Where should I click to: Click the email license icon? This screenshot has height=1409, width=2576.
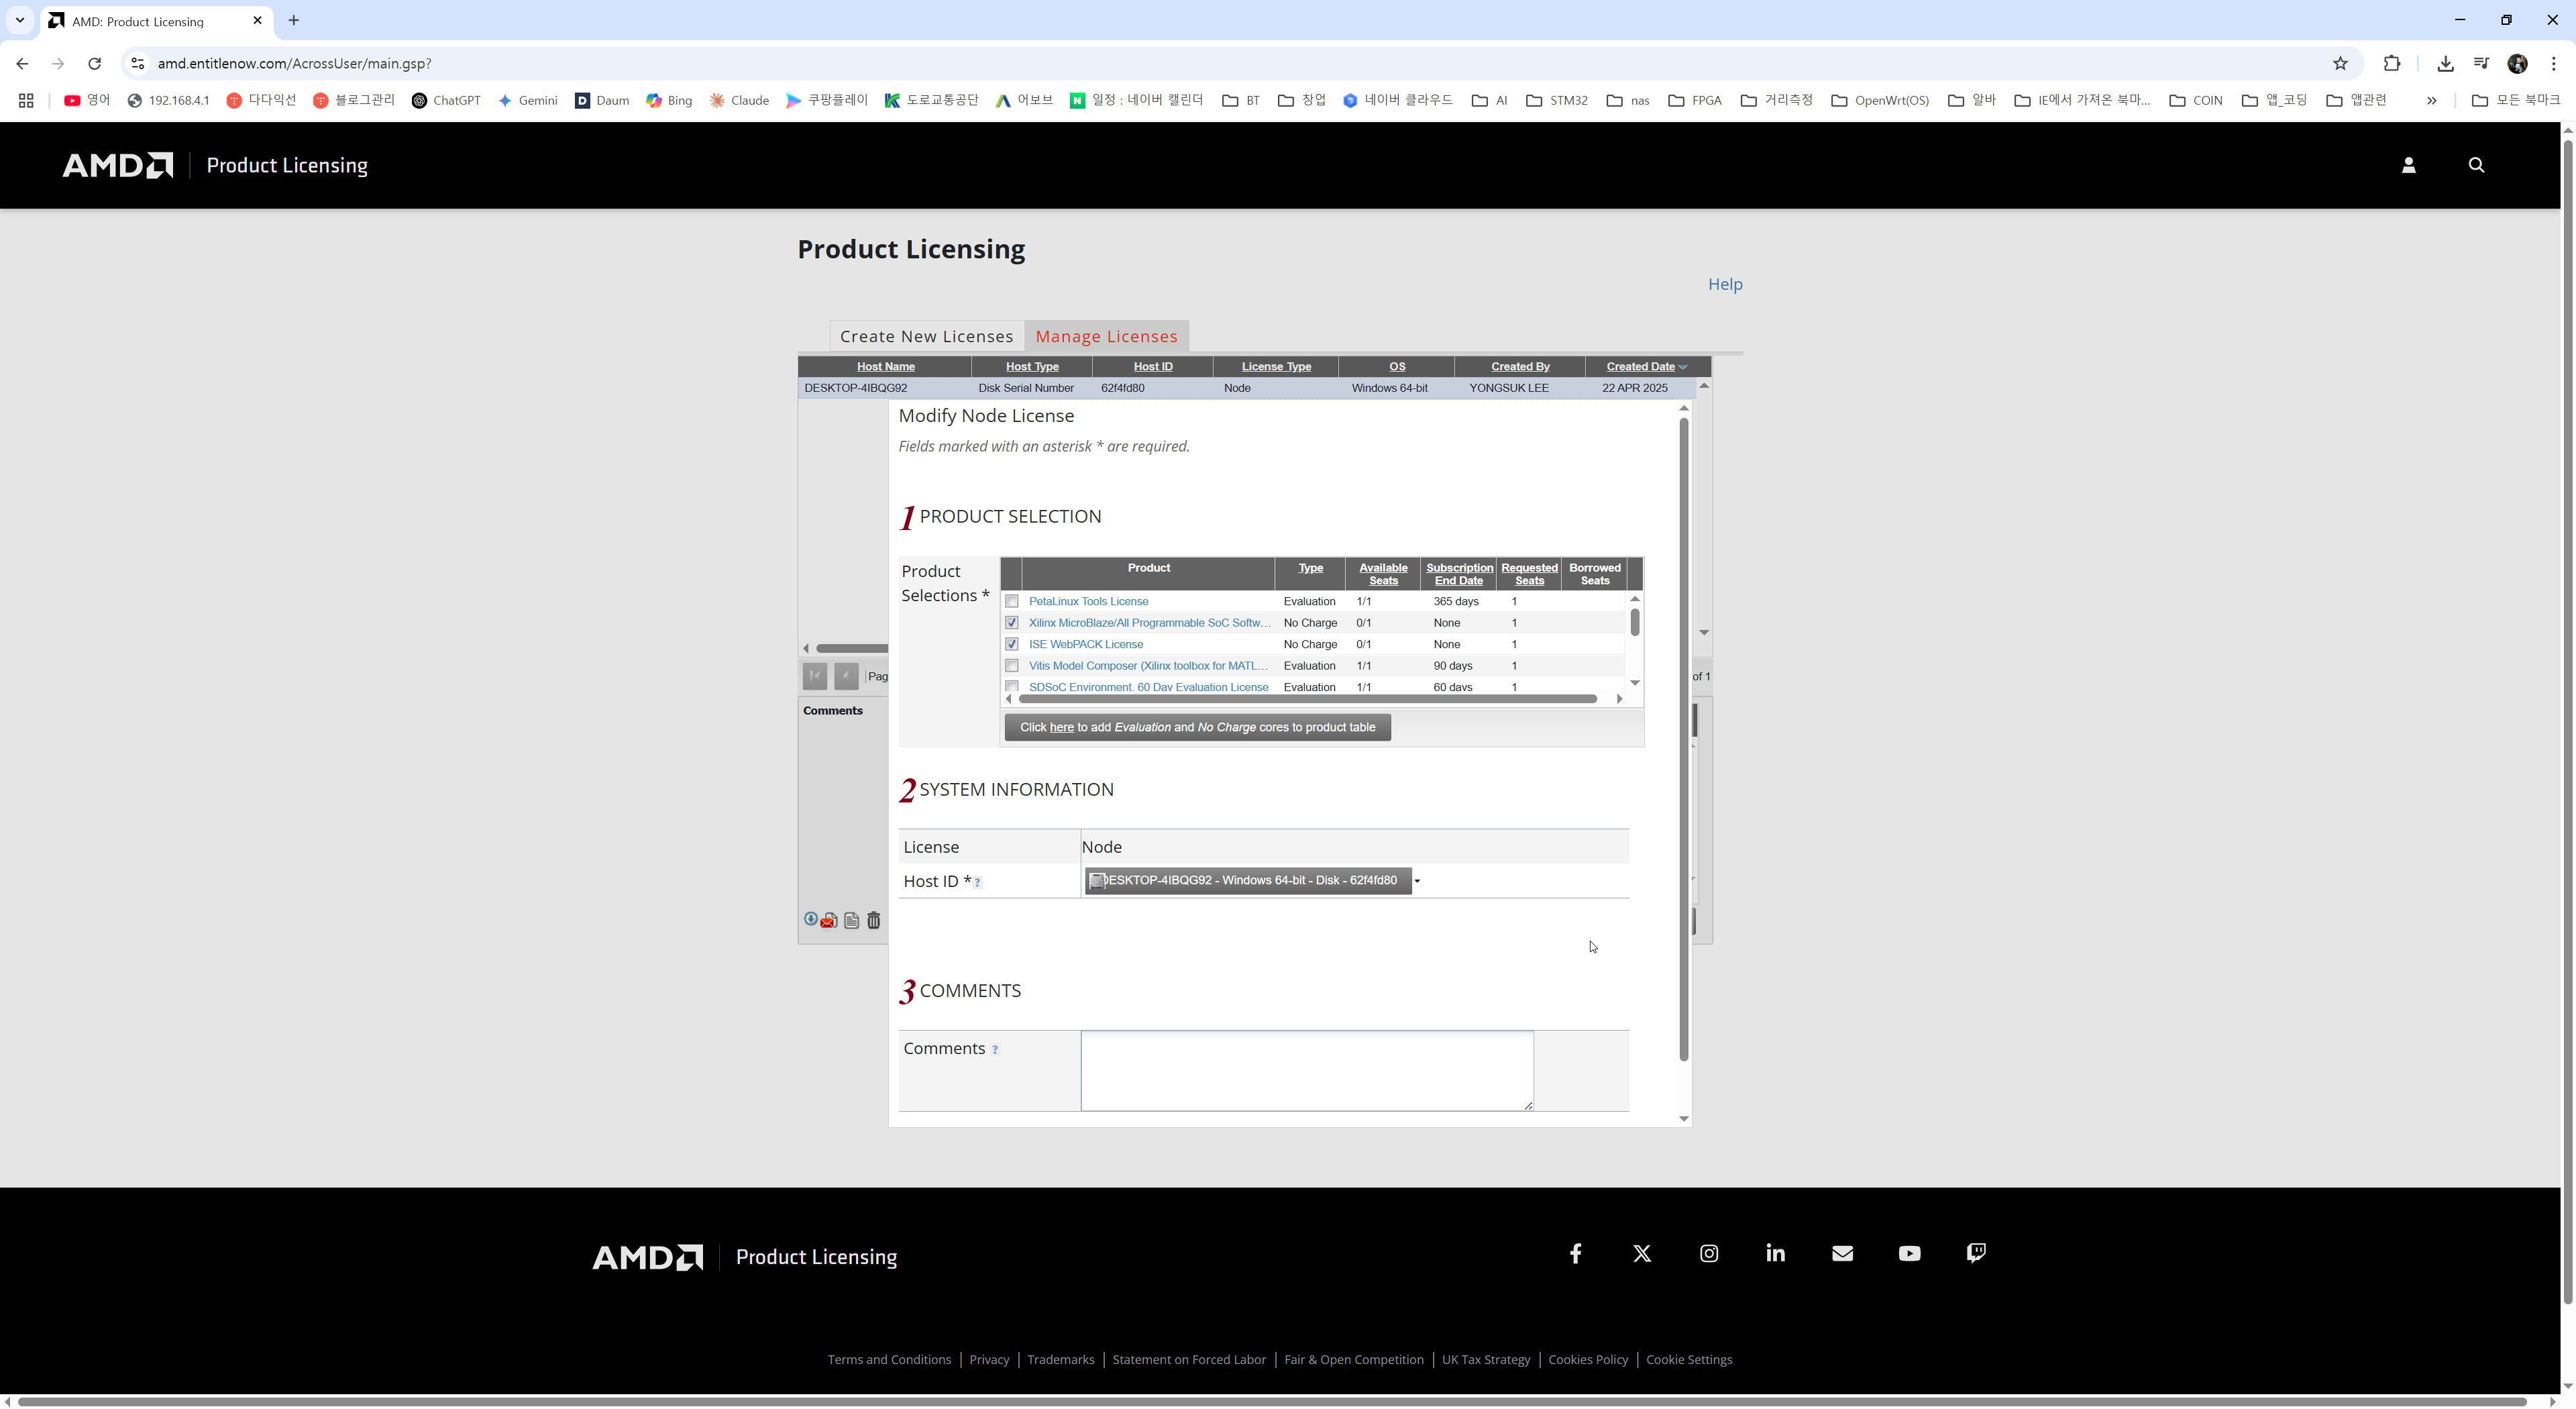(x=829, y=920)
